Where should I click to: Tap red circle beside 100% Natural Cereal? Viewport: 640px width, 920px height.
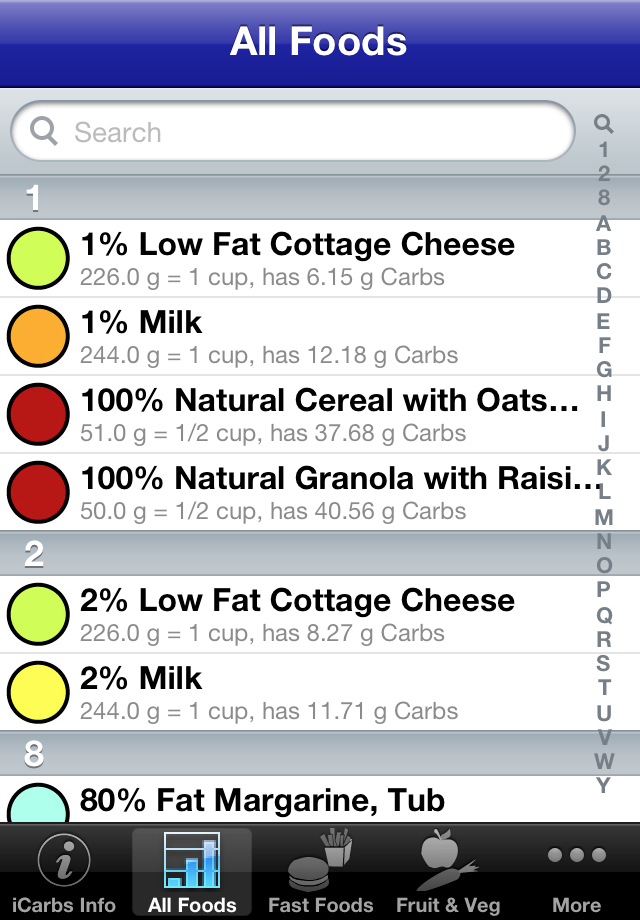coord(38,414)
